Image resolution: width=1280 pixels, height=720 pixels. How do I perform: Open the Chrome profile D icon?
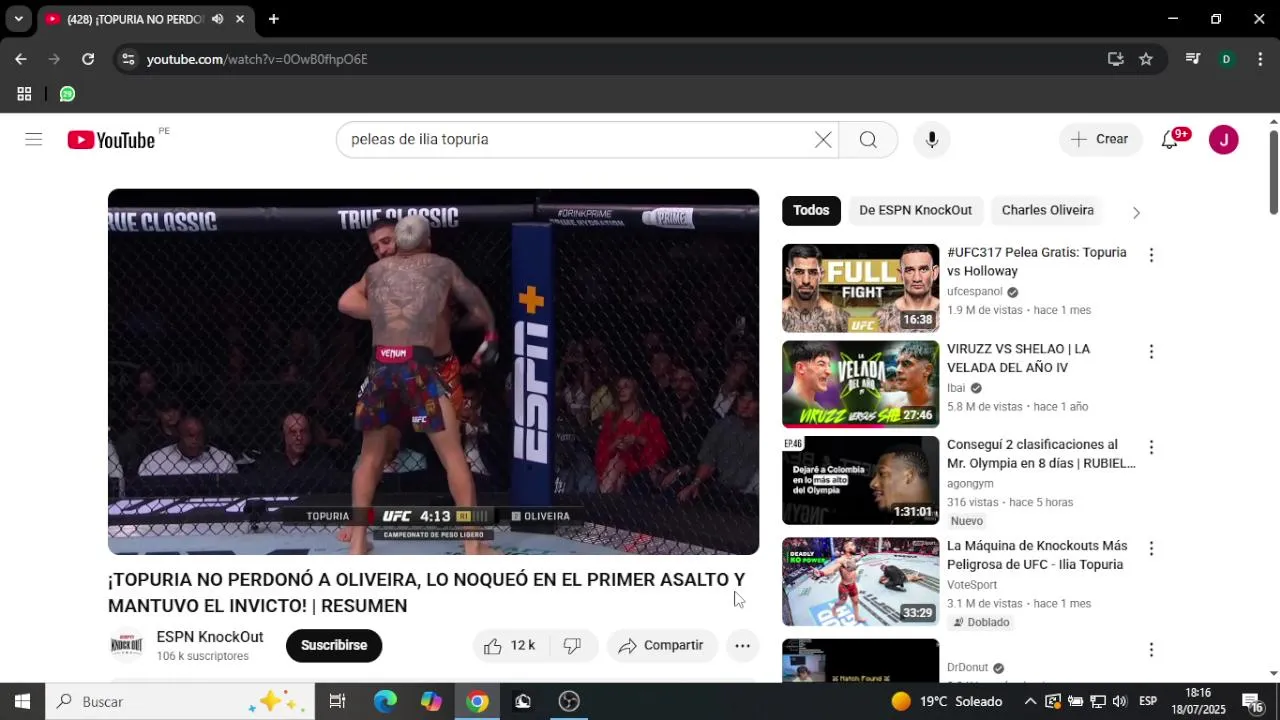click(1226, 59)
